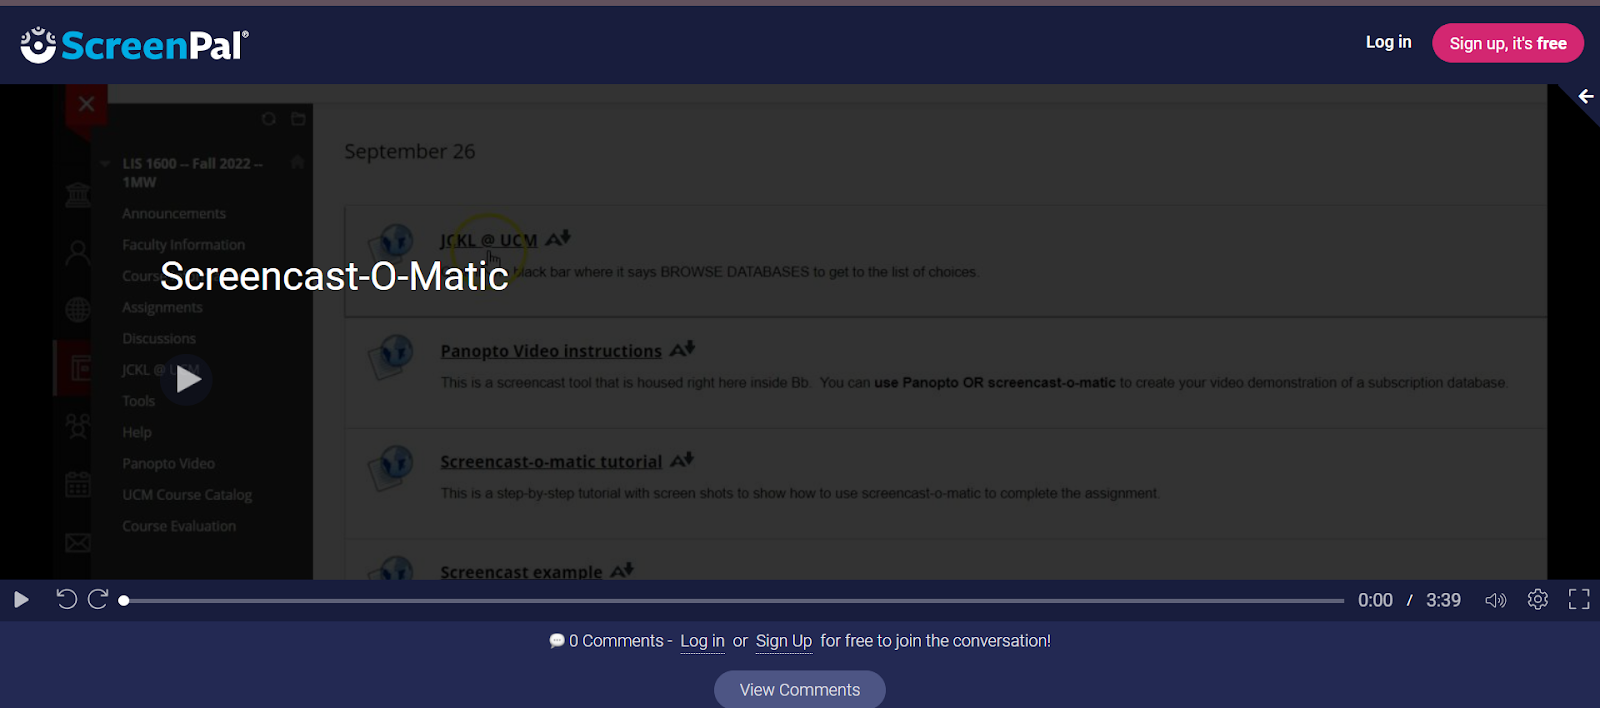Click the View Comments button
The width and height of the screenshot is (1600, 708).
[x=800, y=690]
